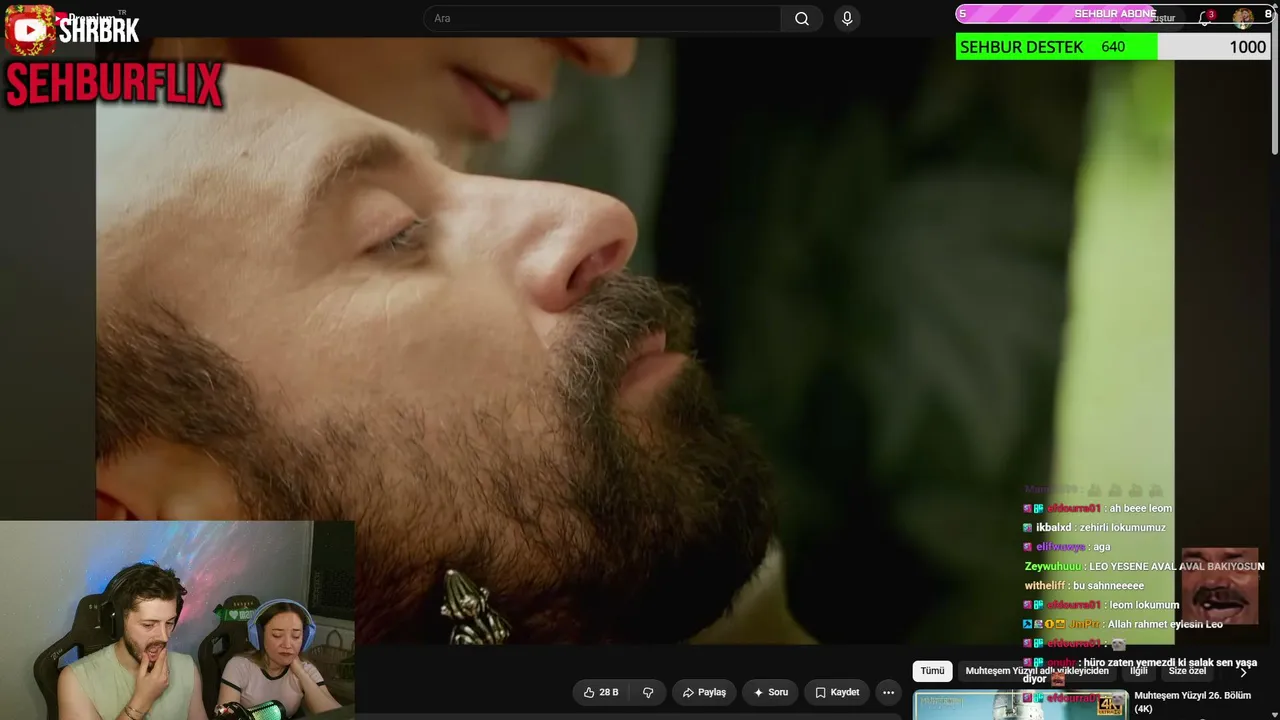Click the main video player
This screenshot has height=720, width=1280.
click(x=635, y=340)
